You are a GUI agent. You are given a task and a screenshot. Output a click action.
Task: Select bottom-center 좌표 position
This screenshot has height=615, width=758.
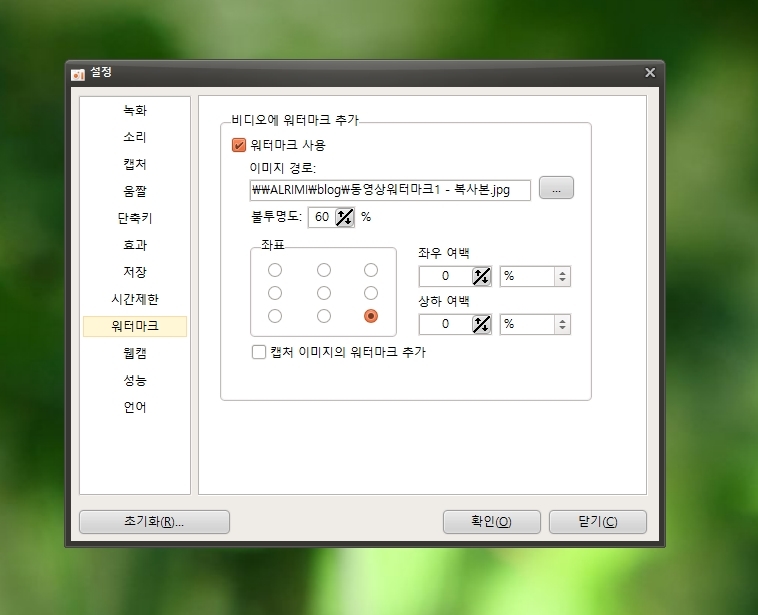[x=324, y=316]
